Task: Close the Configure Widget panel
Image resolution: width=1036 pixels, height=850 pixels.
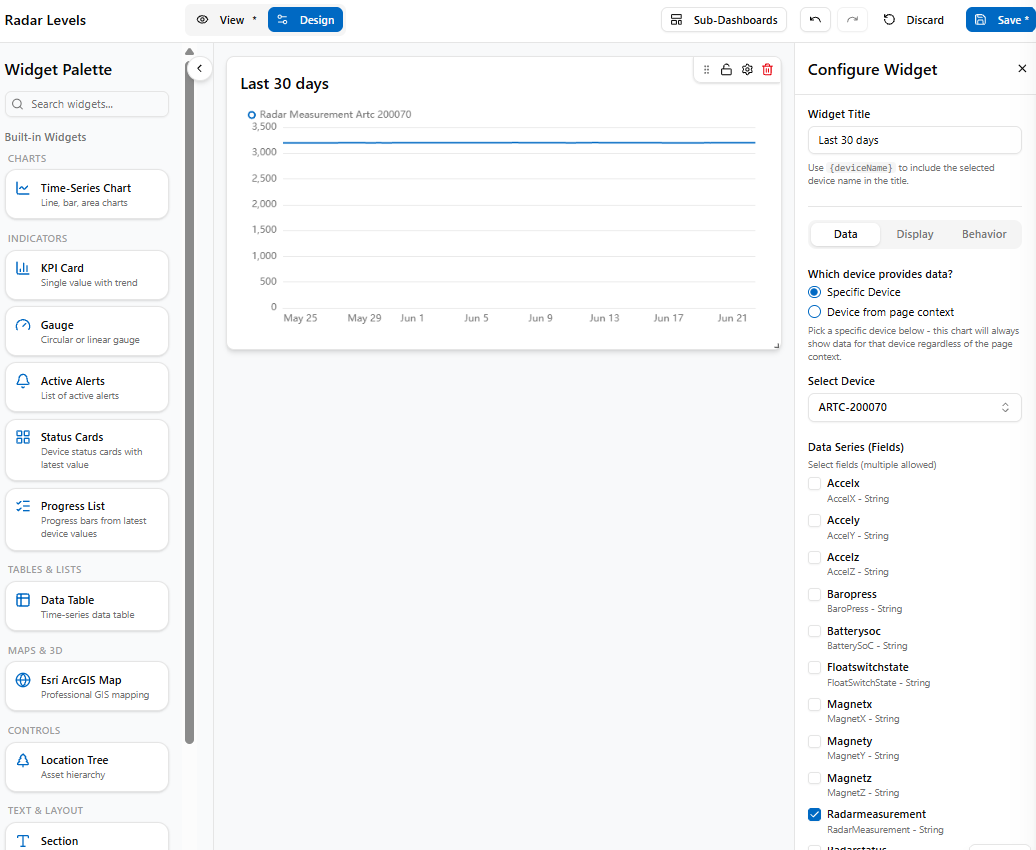Action: pyautogui.click(x=1022, y=68)
